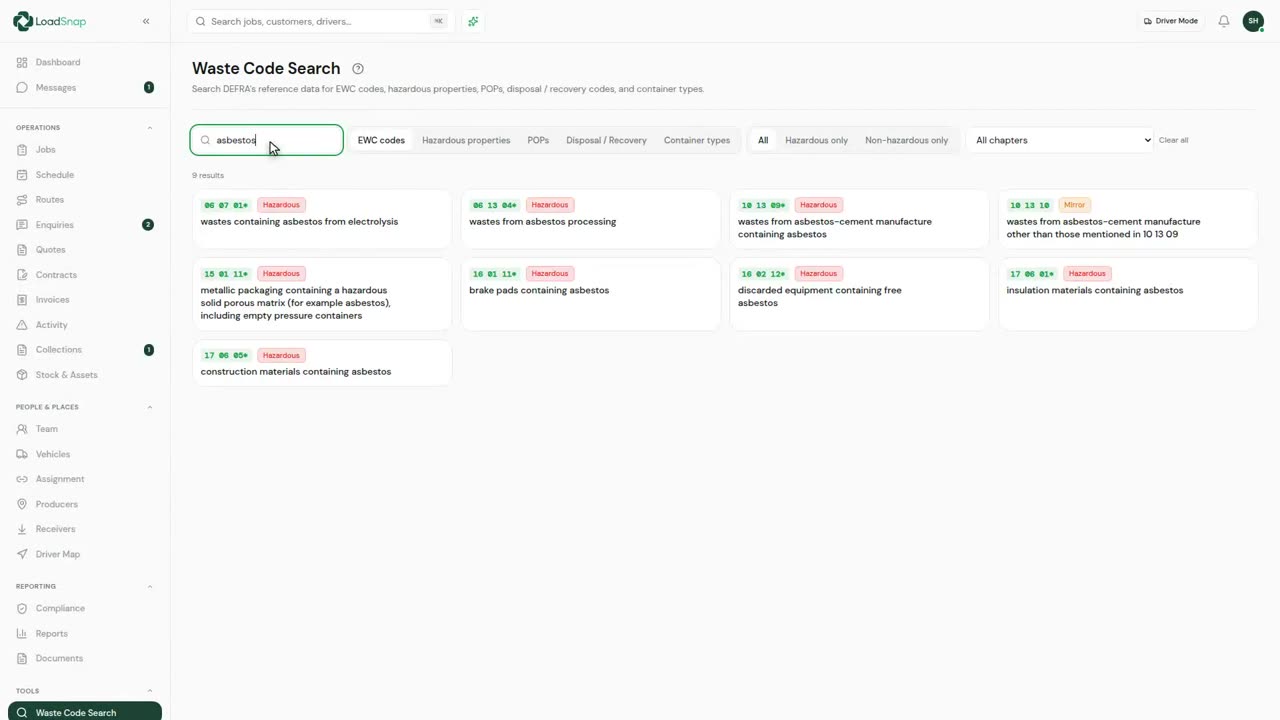The width and height of the screenshot is (1280, 720).
Task: Click the SH user avatar
Action: pos(1253,21)
